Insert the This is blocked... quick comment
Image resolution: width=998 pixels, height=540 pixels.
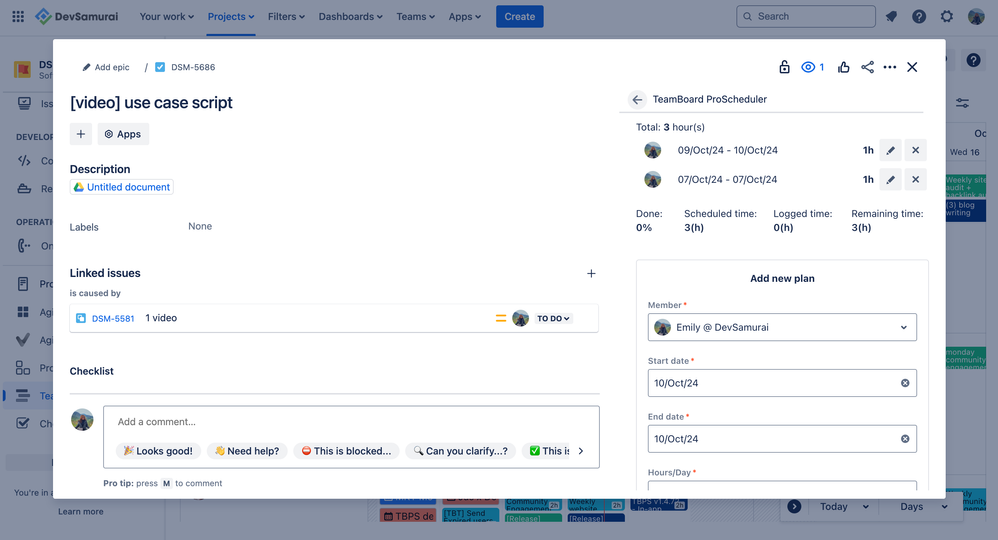[x=346, y=451]
